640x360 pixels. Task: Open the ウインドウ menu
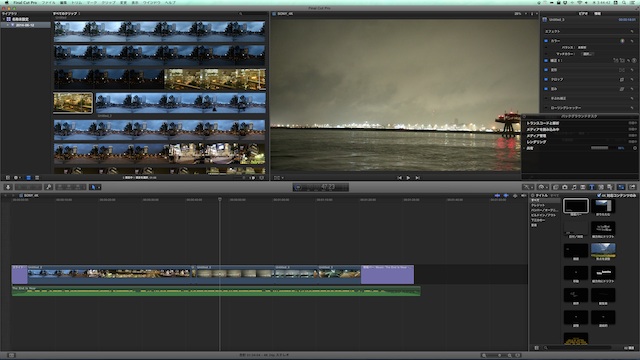click(151, 2)
